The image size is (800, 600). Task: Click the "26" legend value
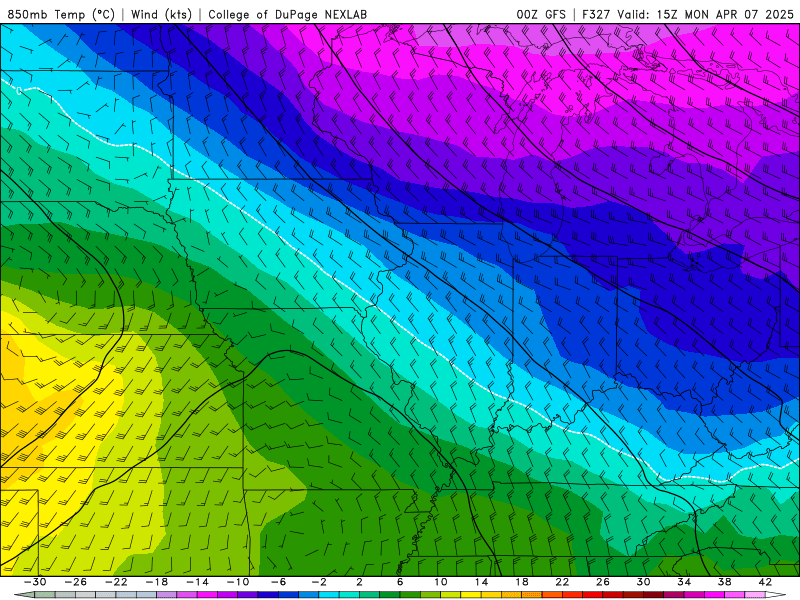pyautogui.click(x=603, y=582)
